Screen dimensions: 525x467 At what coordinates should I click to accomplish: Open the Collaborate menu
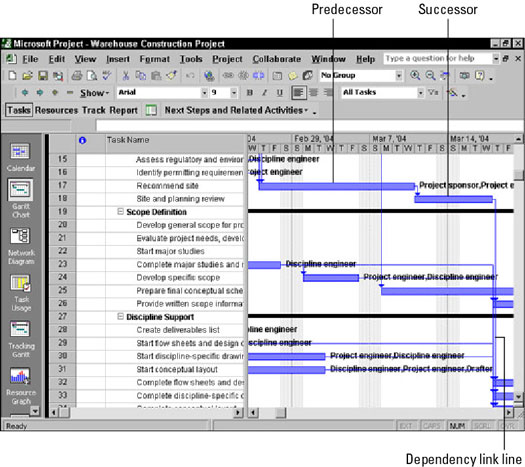(x=277, y=59)
